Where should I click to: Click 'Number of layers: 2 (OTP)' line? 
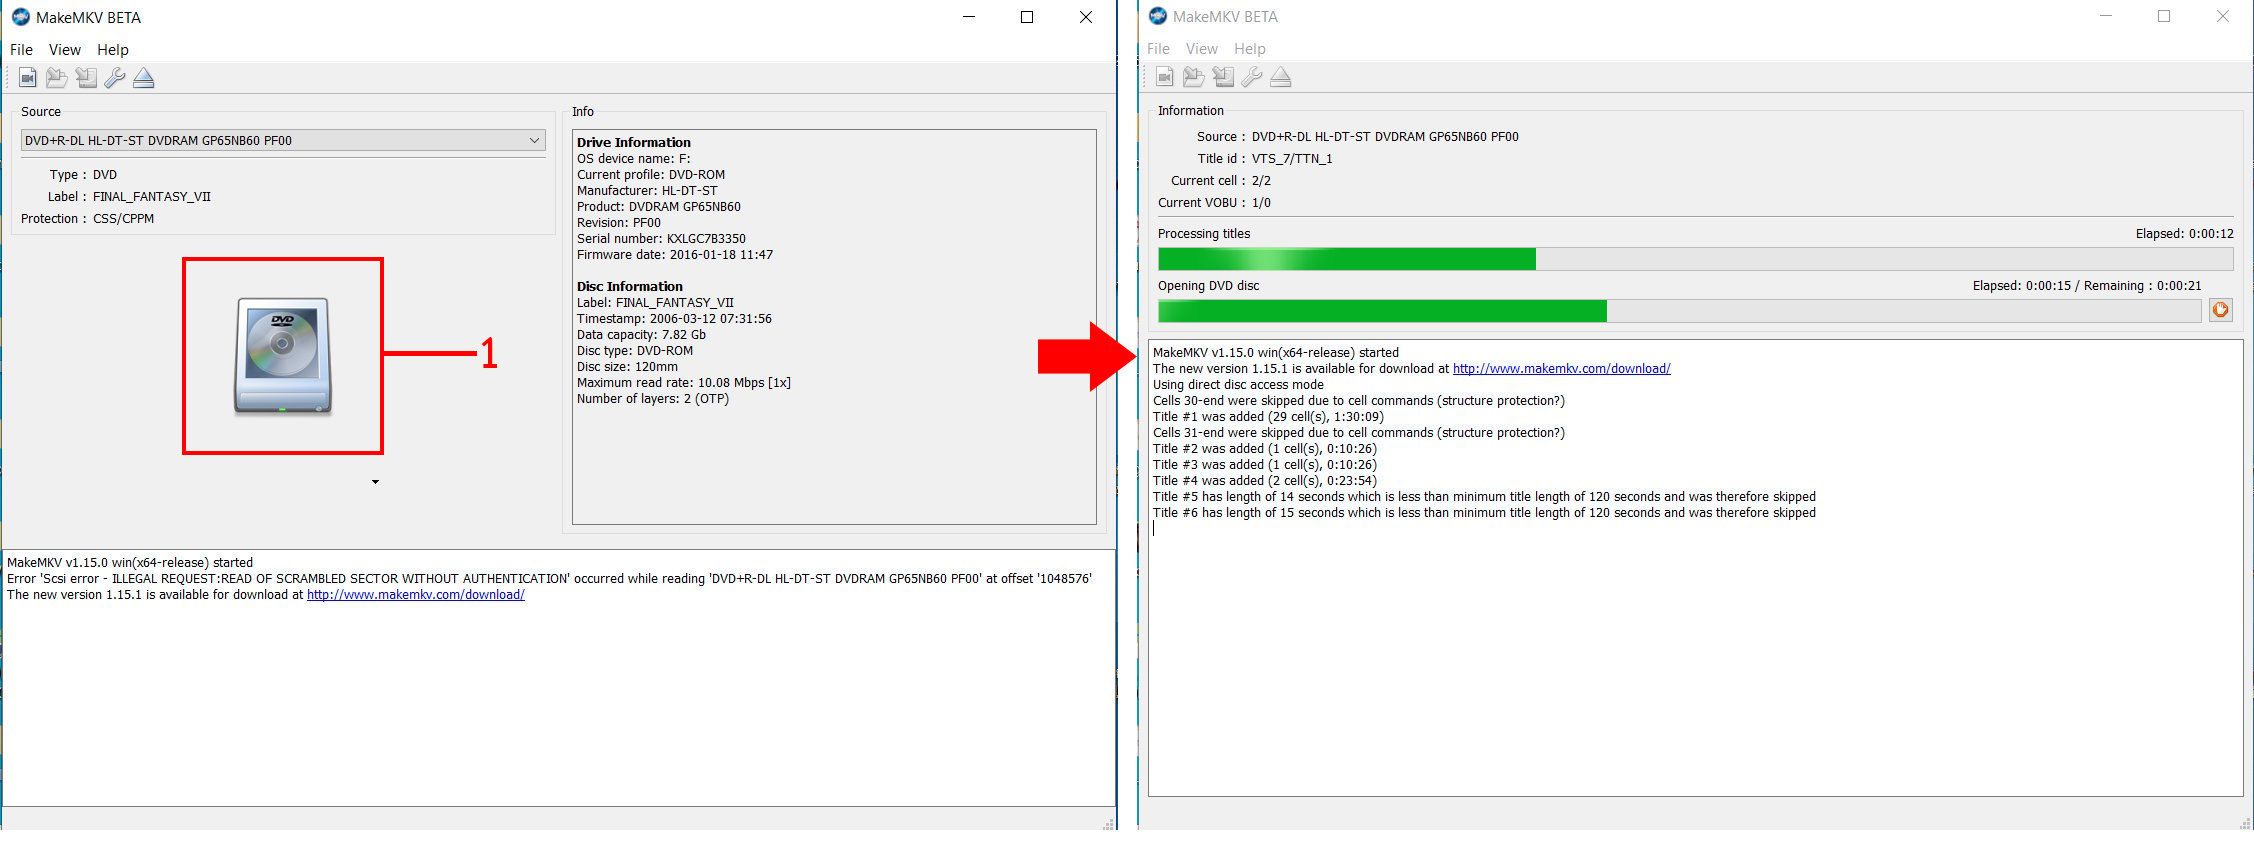click(653, 399)
